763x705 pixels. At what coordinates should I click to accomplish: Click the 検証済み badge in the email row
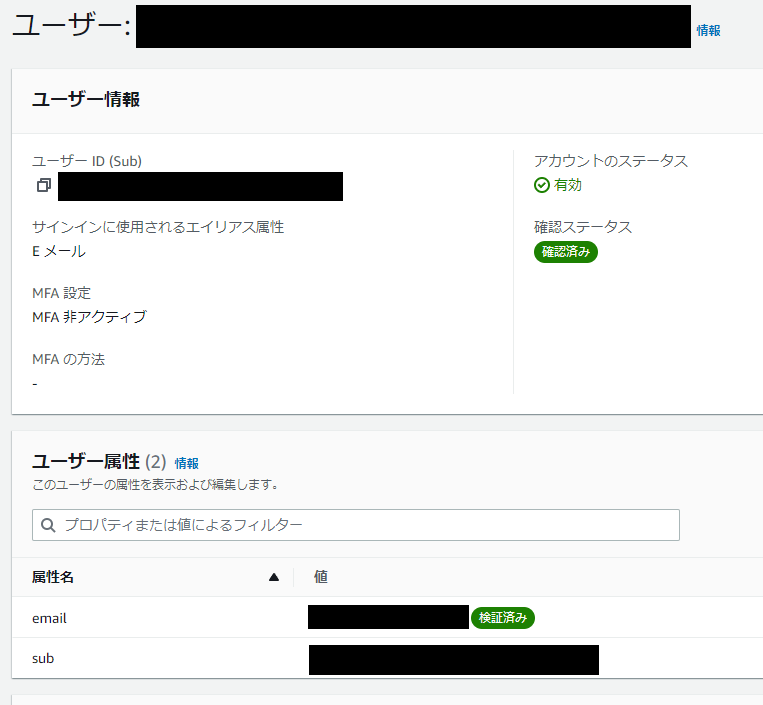[x=503, y=618]
